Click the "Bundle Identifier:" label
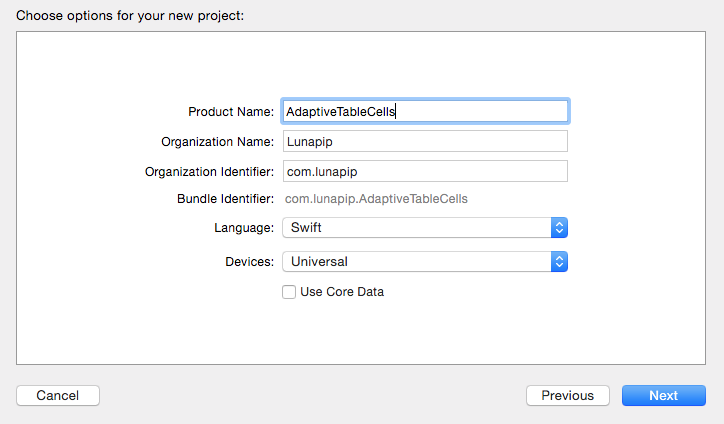 [225, 199]
